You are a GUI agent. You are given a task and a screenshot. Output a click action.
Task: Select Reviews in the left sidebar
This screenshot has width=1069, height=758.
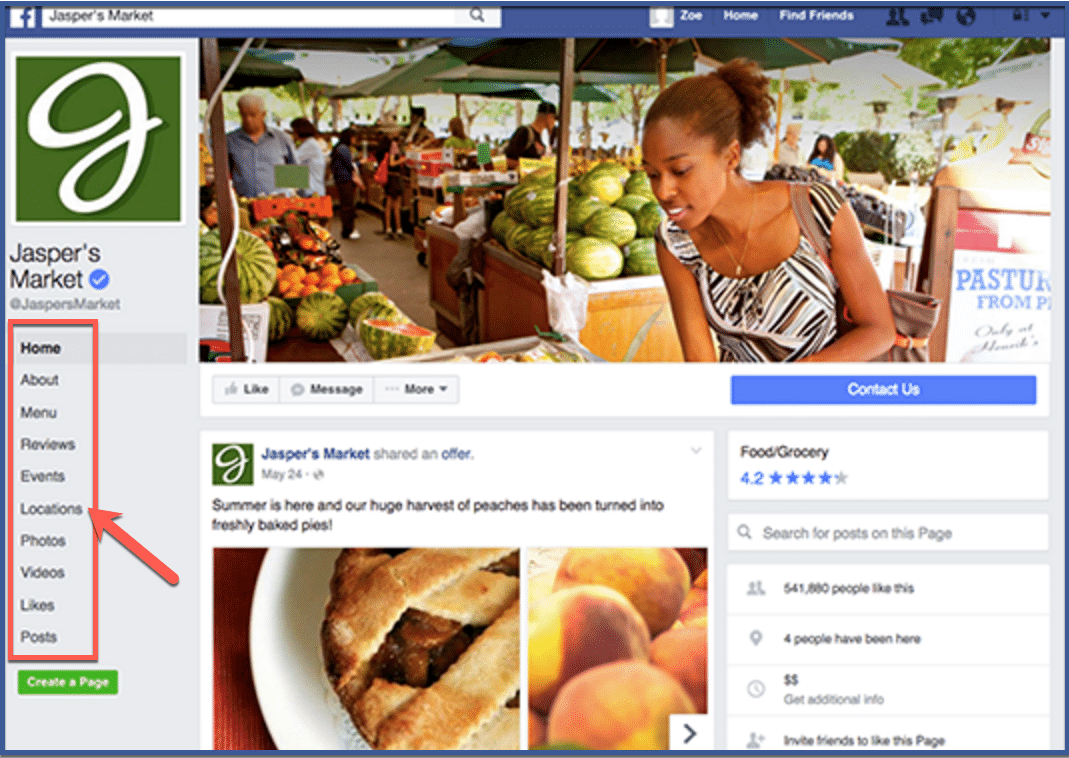point(48,444)
